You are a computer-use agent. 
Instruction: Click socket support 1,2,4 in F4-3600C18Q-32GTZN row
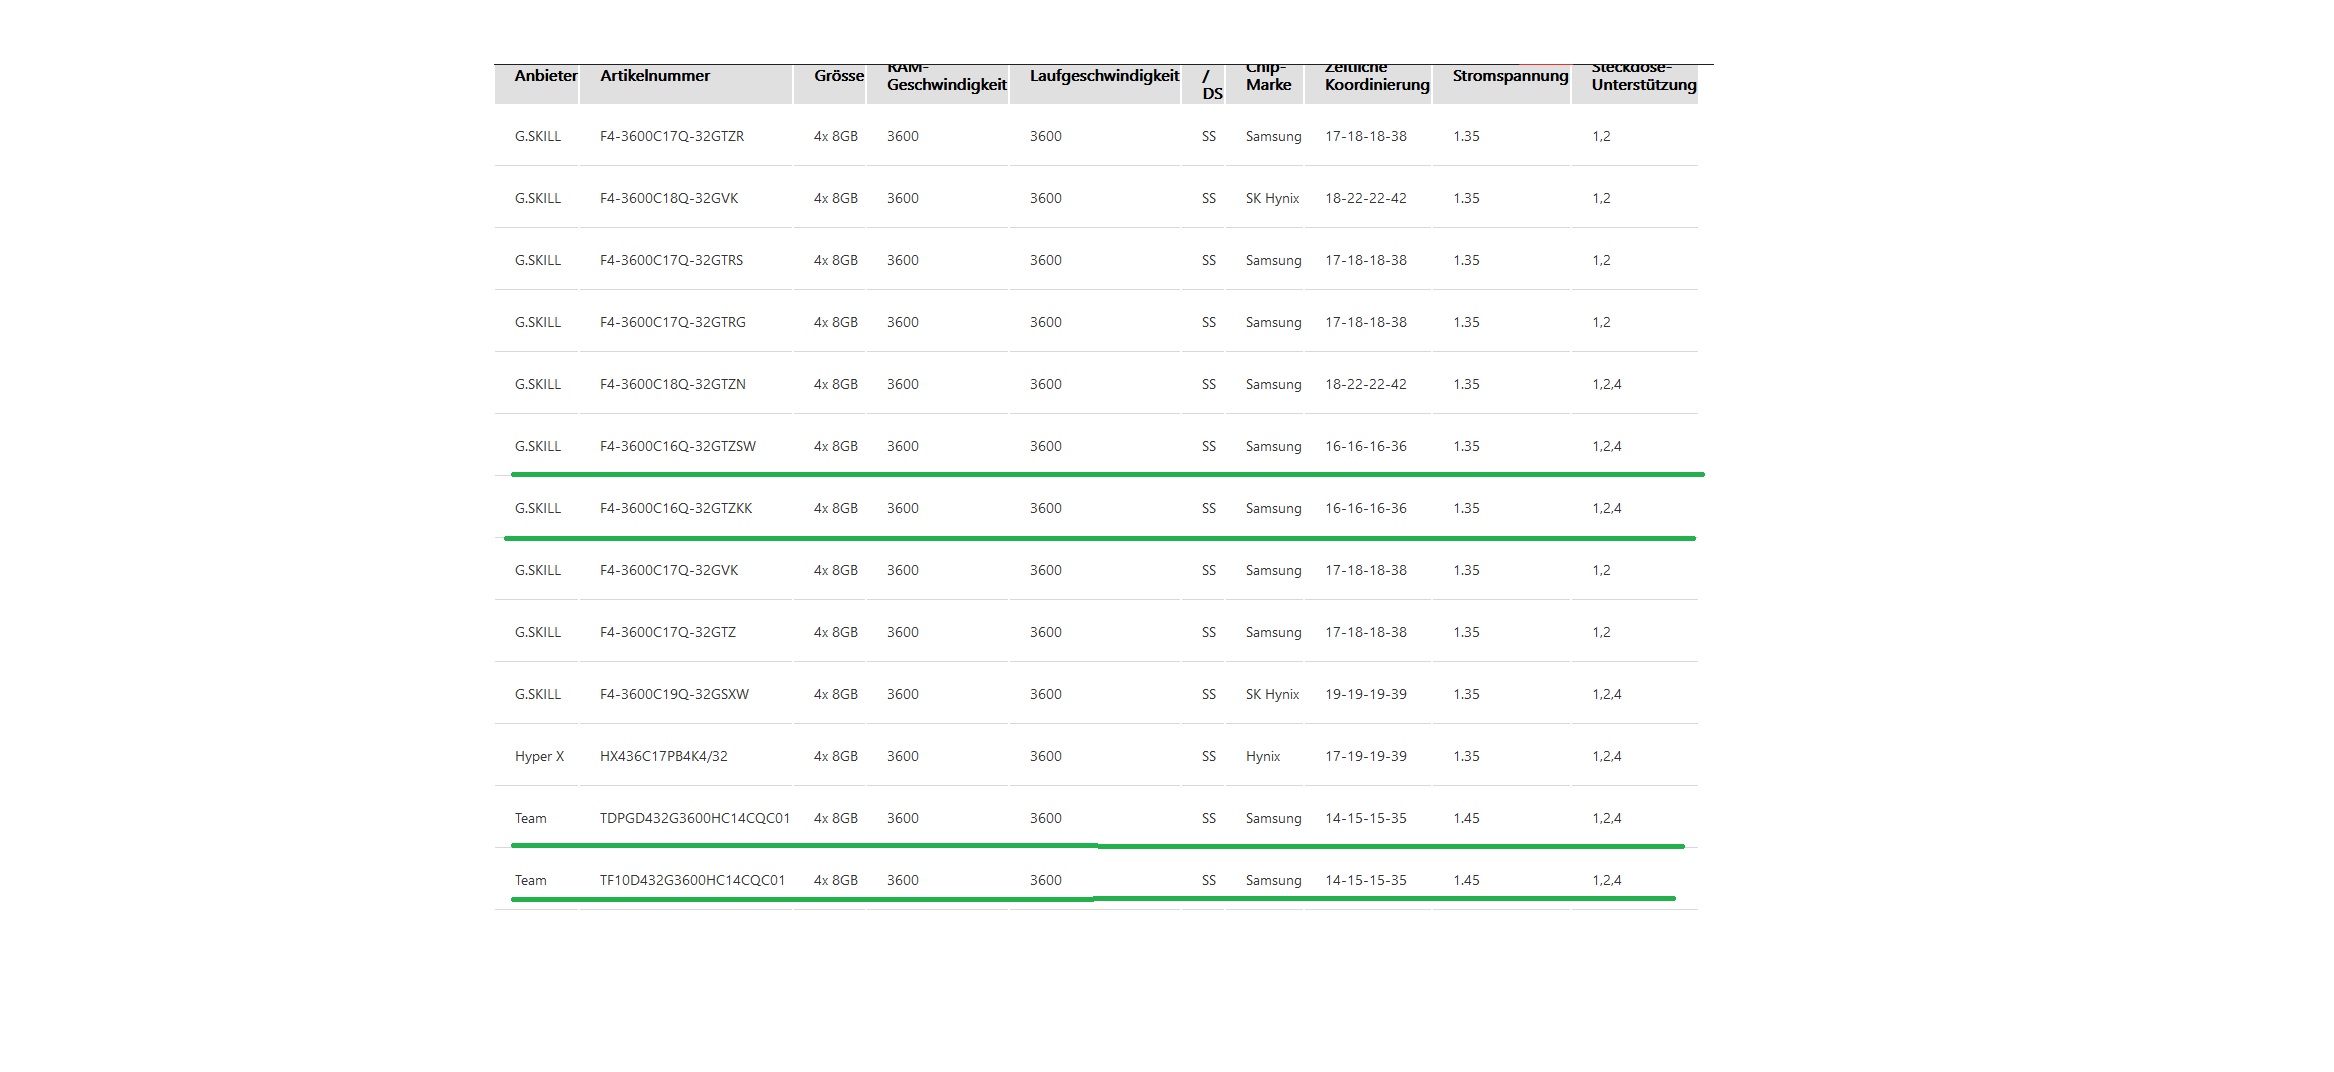[1607, 384]
